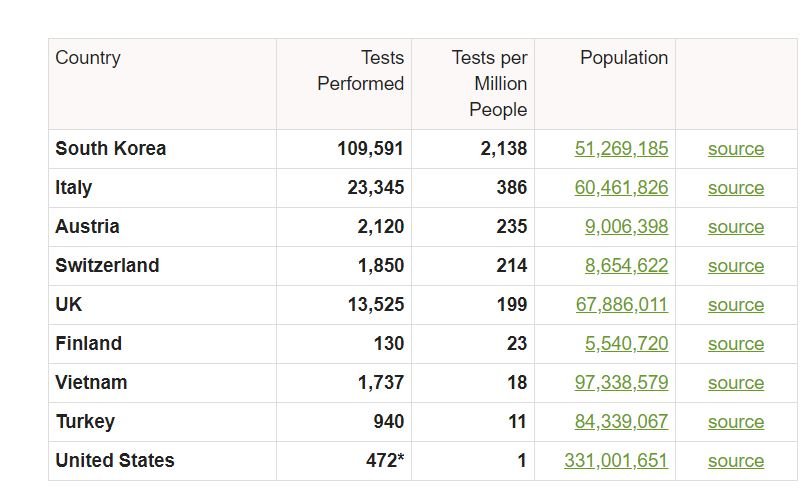Open United States population link 331,001,651
This screenshot has width=805, height=493.
pos(616,461)
